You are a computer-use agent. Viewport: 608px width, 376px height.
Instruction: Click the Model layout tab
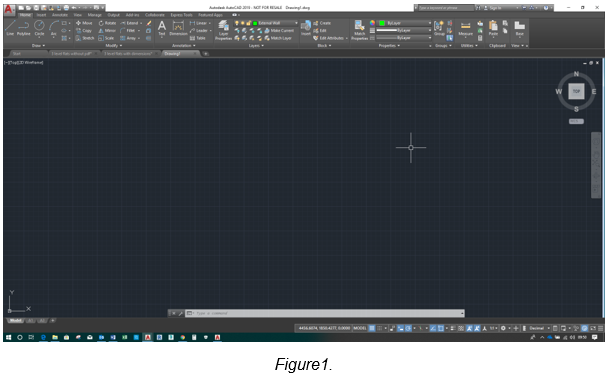[x=15, y=321]
